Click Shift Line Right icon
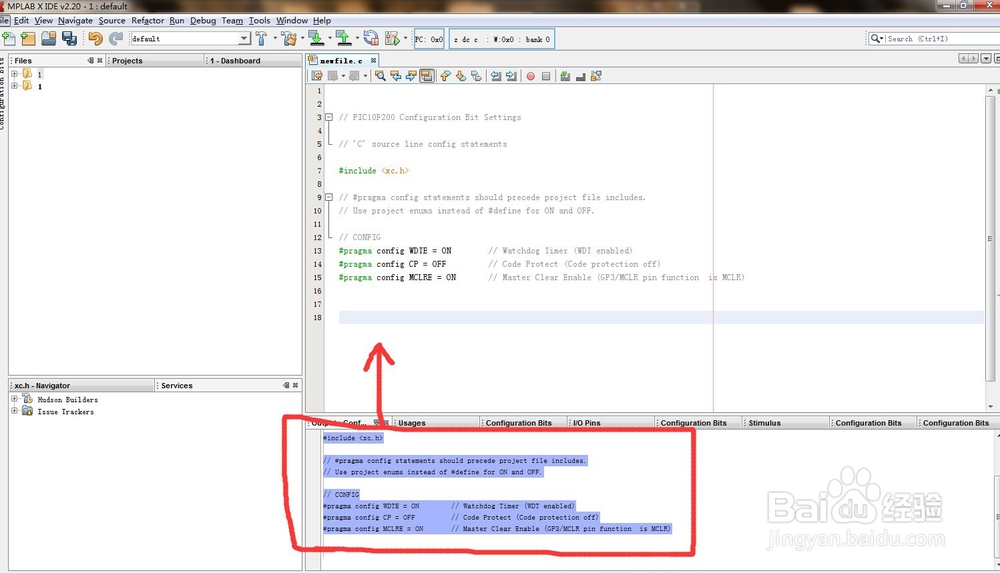 pos(511,76)
